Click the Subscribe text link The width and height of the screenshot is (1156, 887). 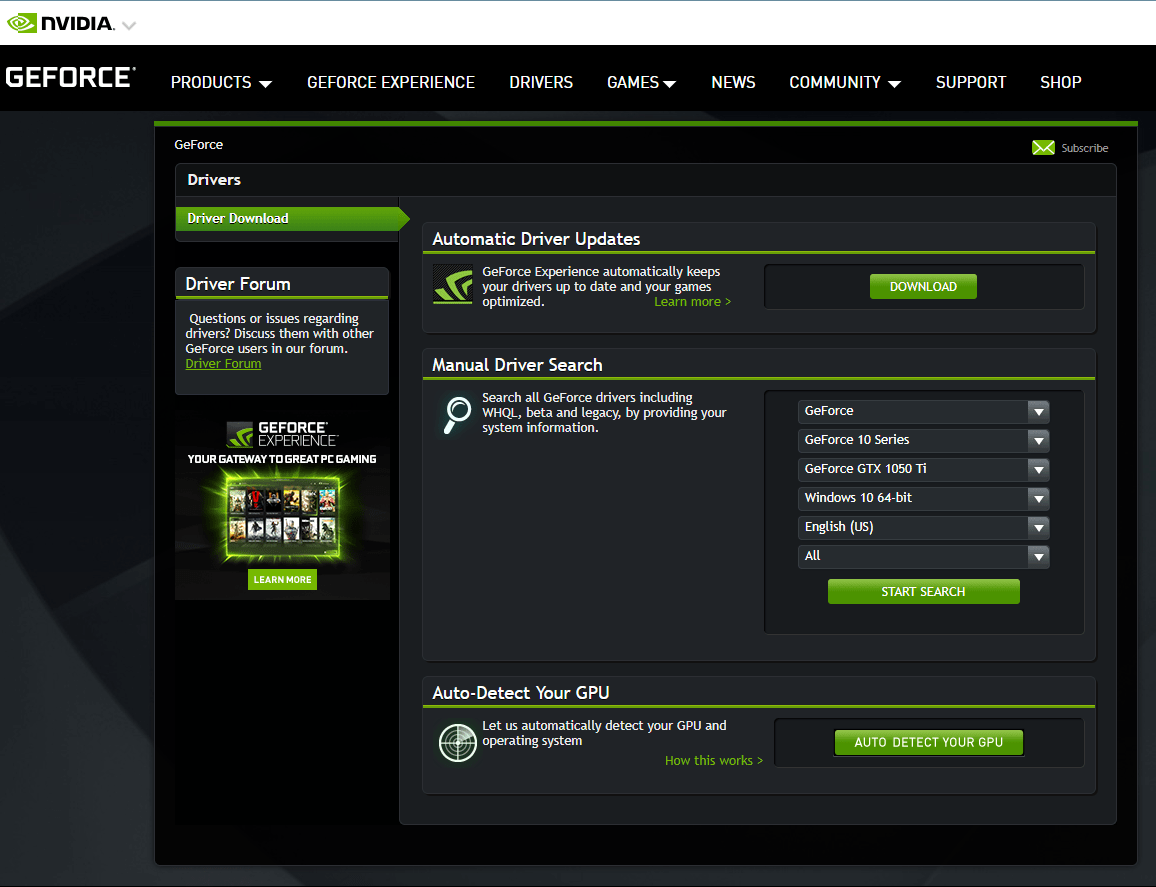[x=1084, y=148]
